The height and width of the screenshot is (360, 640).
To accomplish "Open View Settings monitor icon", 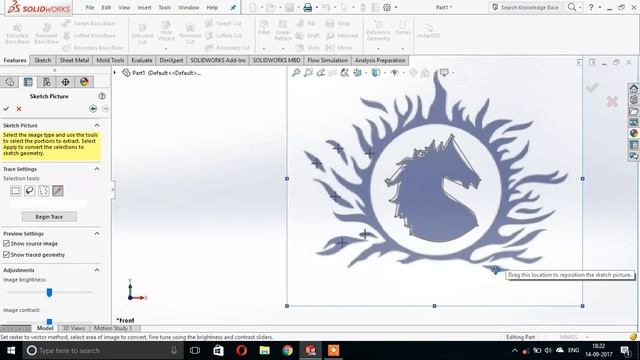I will click(444, 73).
